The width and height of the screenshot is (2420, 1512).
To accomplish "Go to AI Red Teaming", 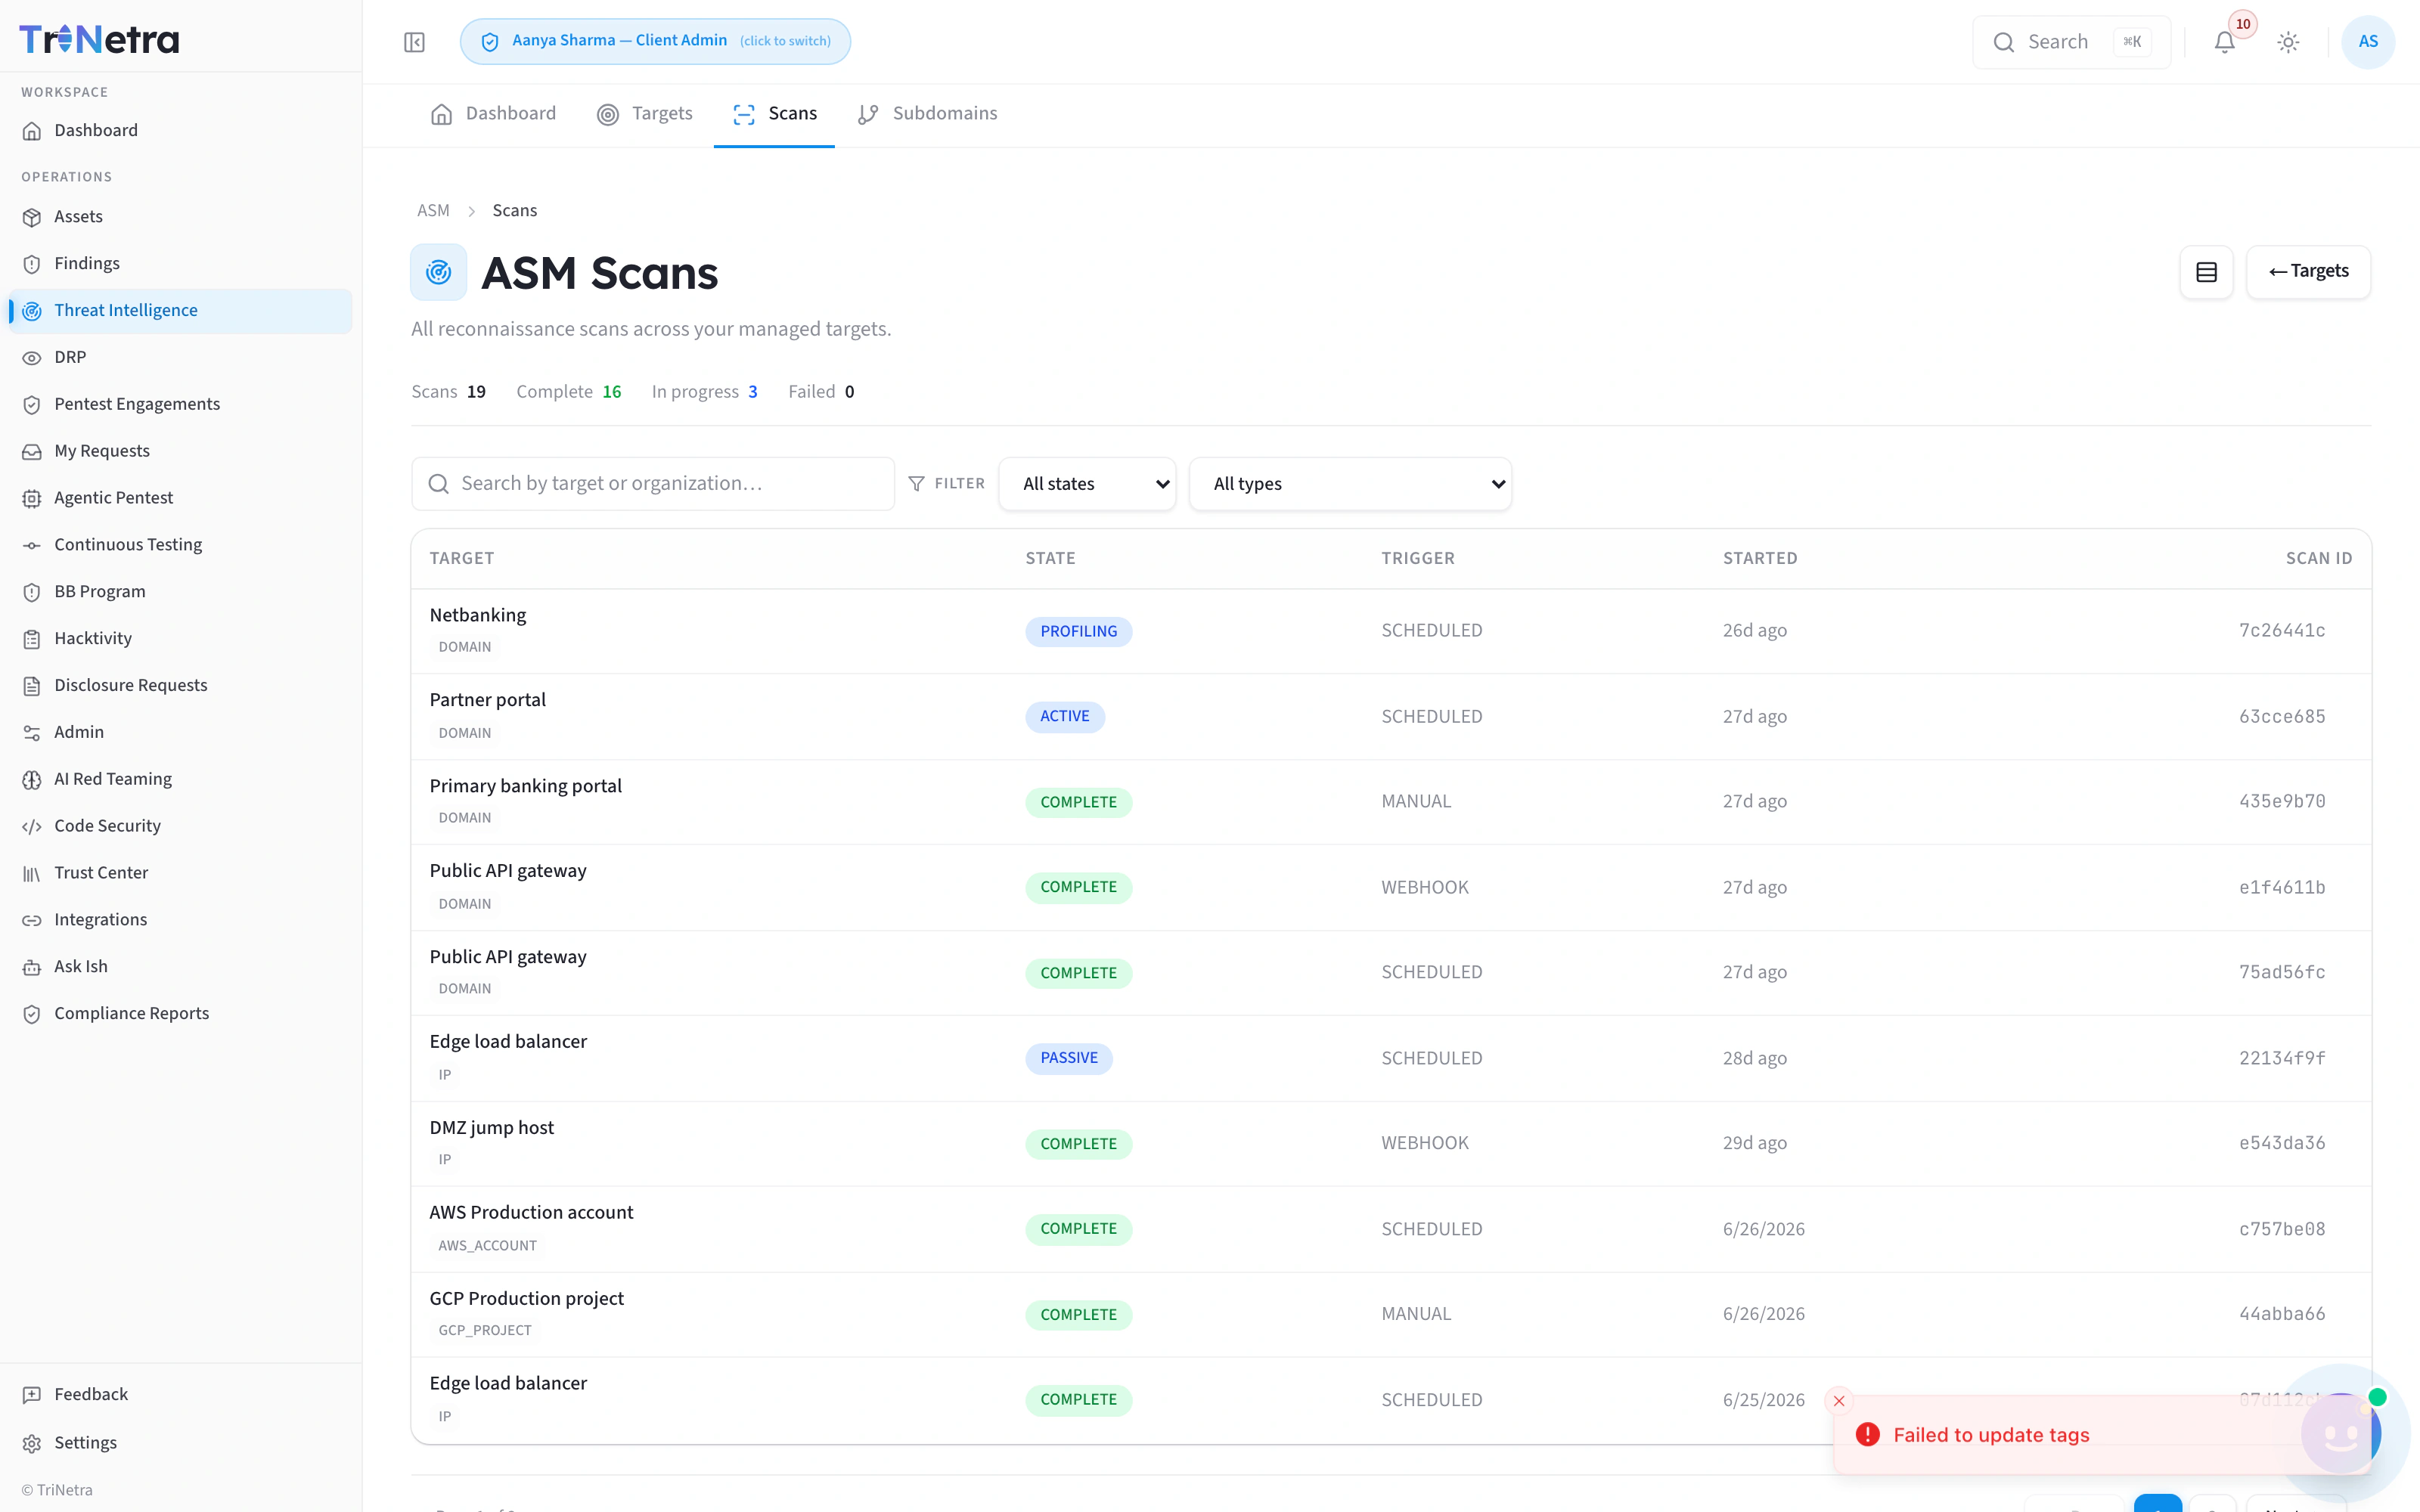I will (x=180, y=779).
